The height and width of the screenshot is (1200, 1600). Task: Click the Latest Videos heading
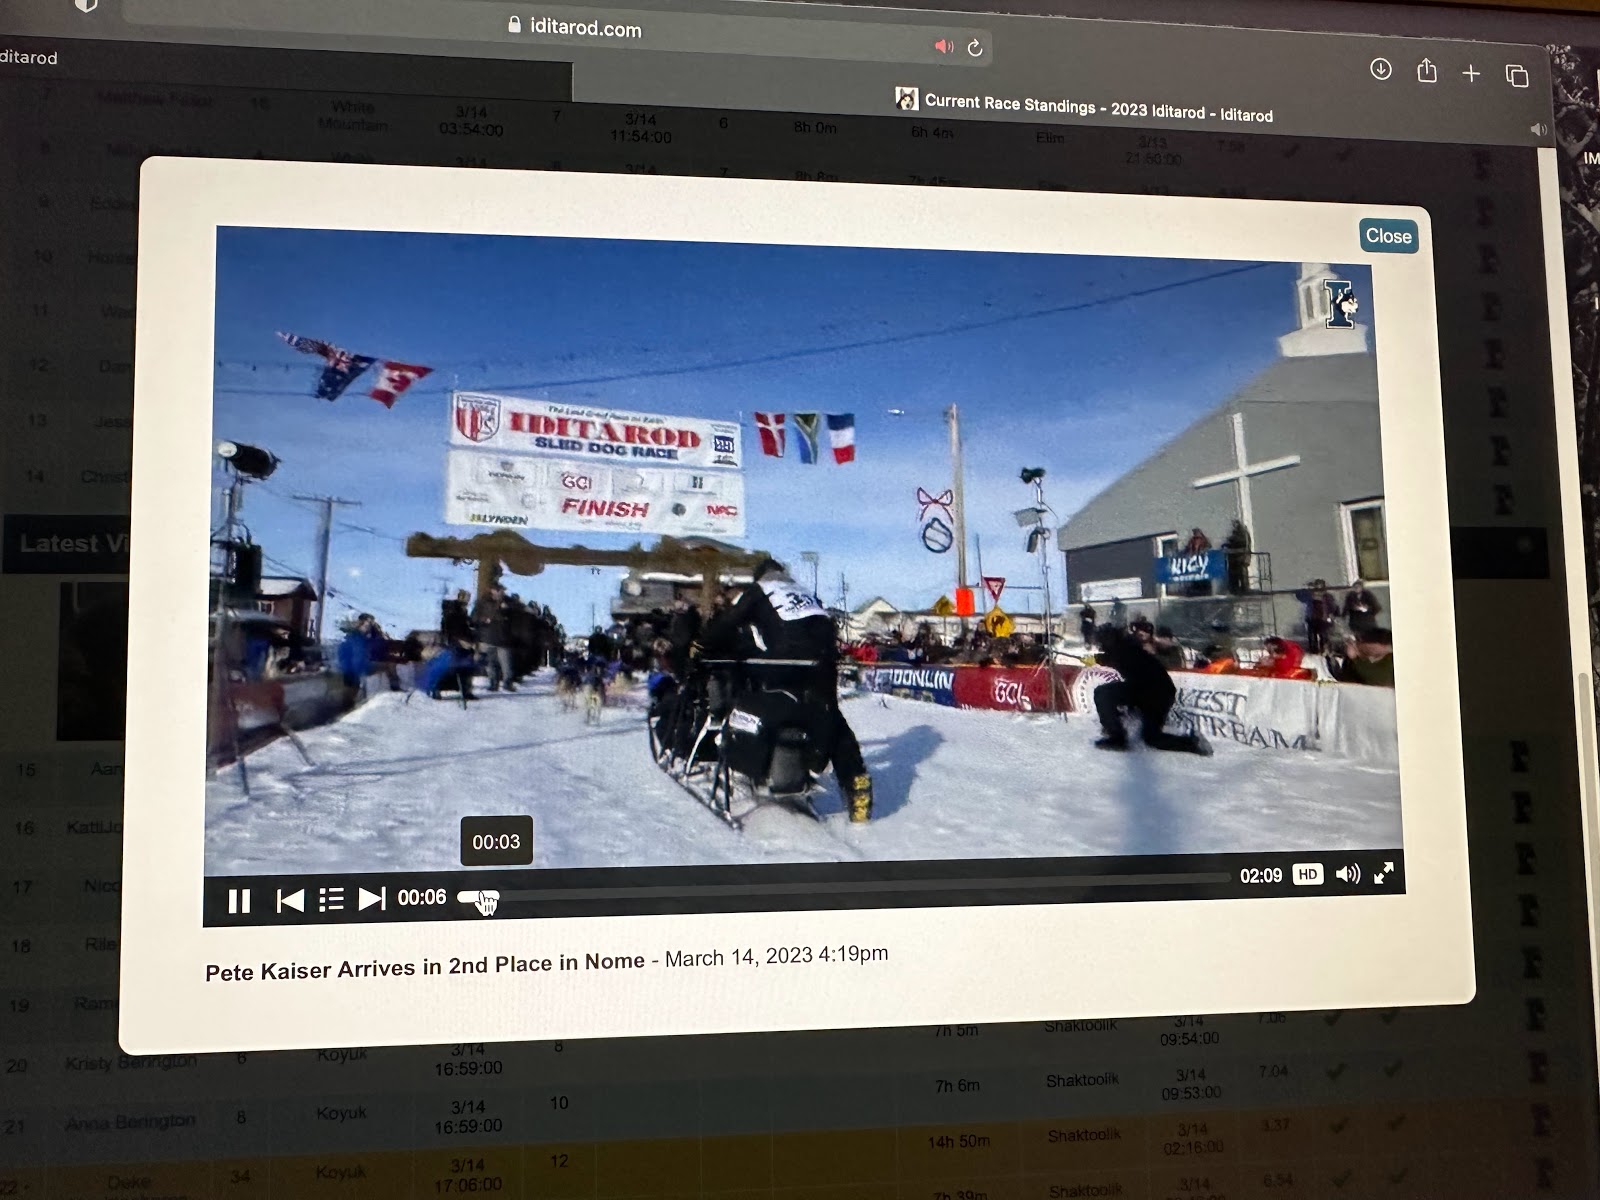pyautogui.click(x=74, y=543)
